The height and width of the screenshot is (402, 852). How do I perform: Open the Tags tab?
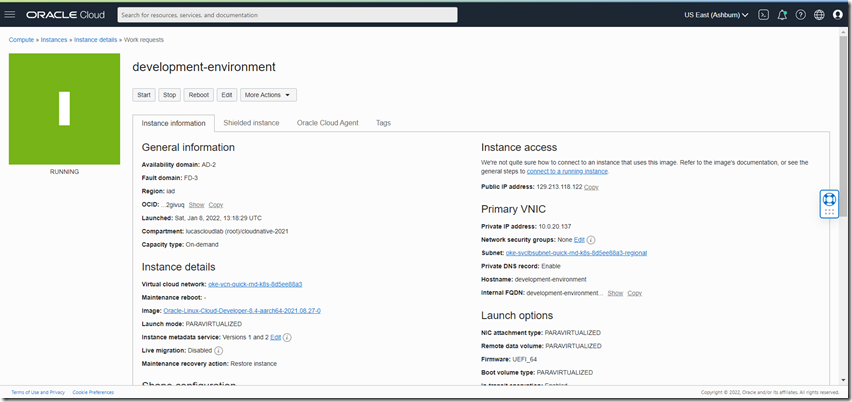tap(383, 123)
